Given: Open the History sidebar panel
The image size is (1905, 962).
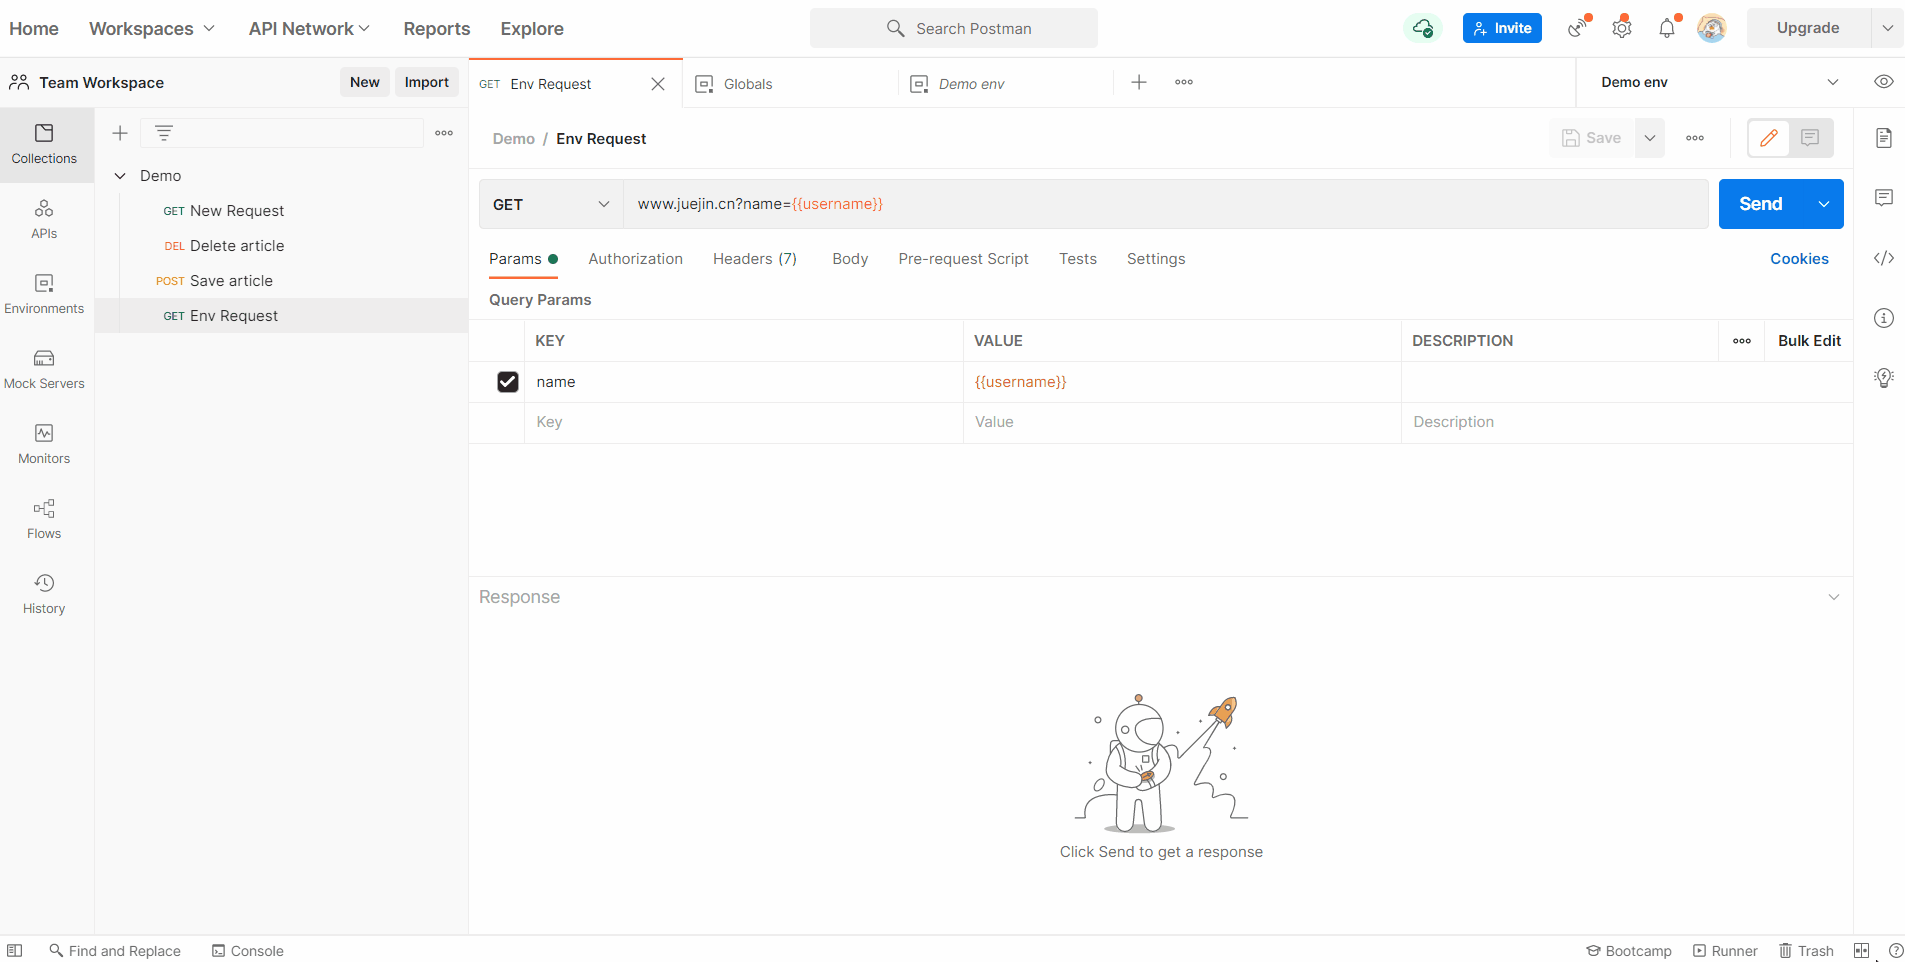Looking at the screenshot, I should click(x=44, y=595).
